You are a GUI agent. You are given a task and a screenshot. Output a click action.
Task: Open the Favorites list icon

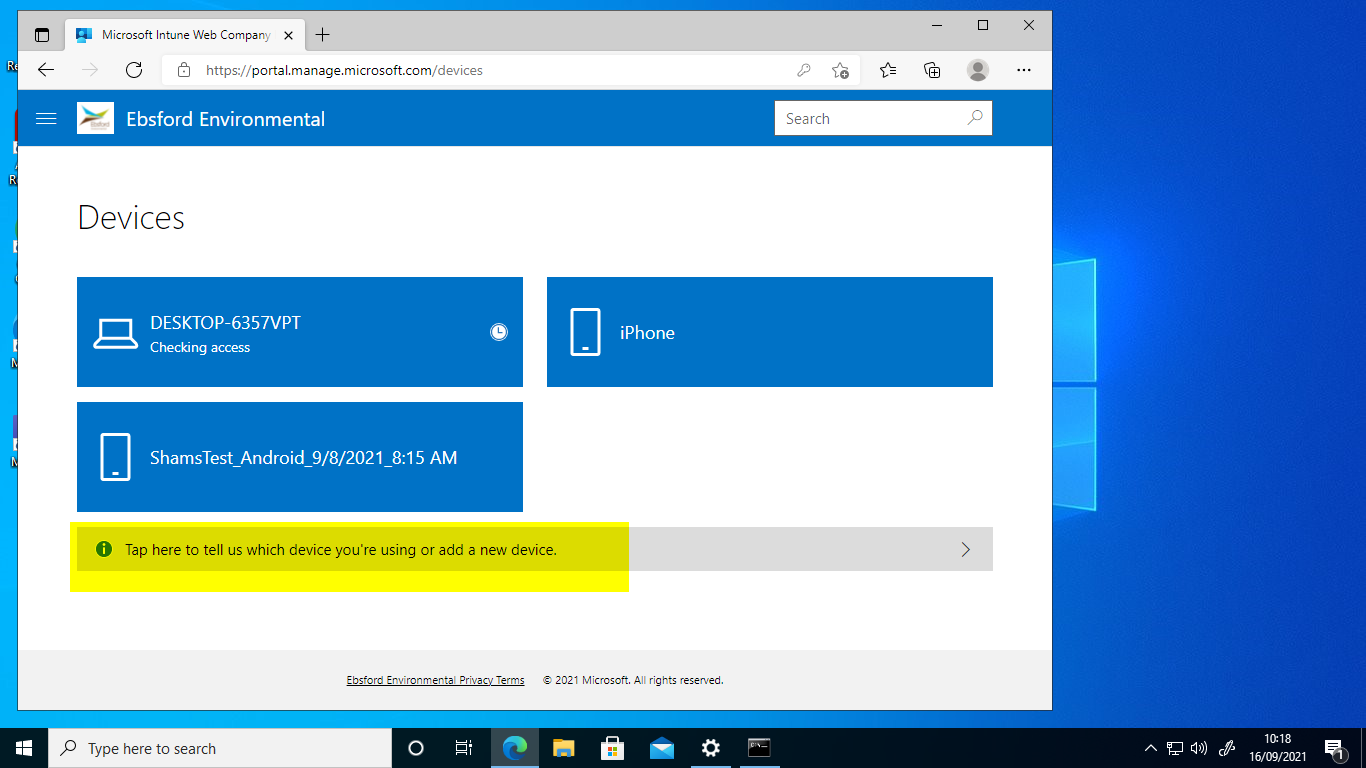[888, 70]
